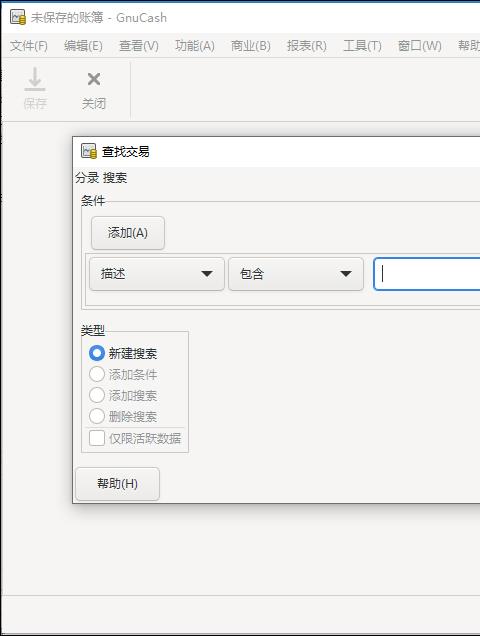
Task: Open the 窗口(W) menu
Action: pyautogui.click(x=420, y=45)
